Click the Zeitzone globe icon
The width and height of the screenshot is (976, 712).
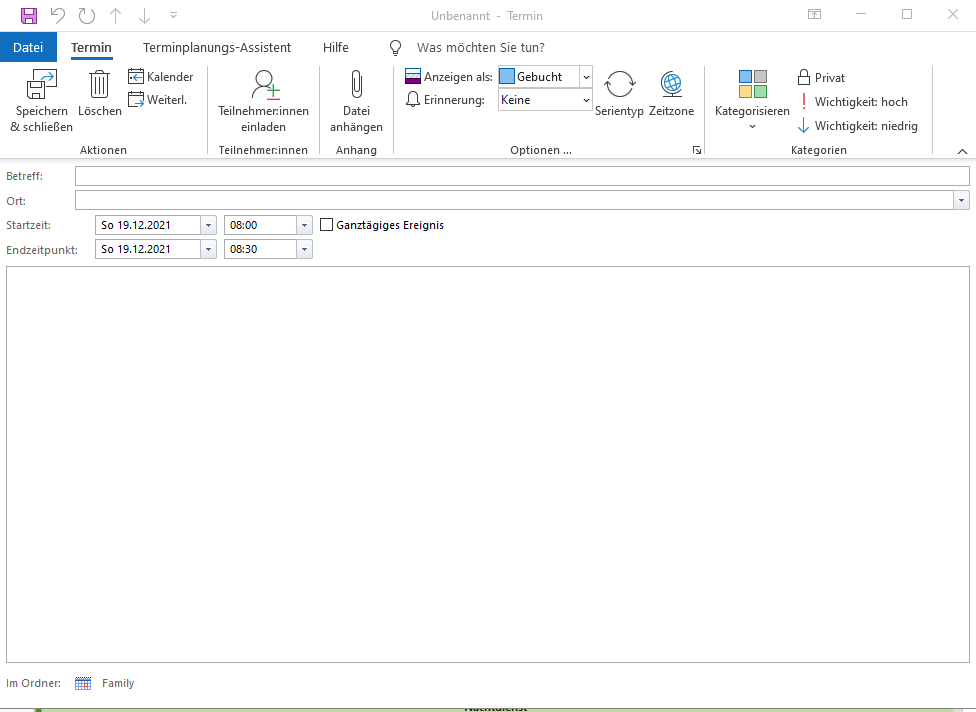pyautogui.click(x=671, y=85)
